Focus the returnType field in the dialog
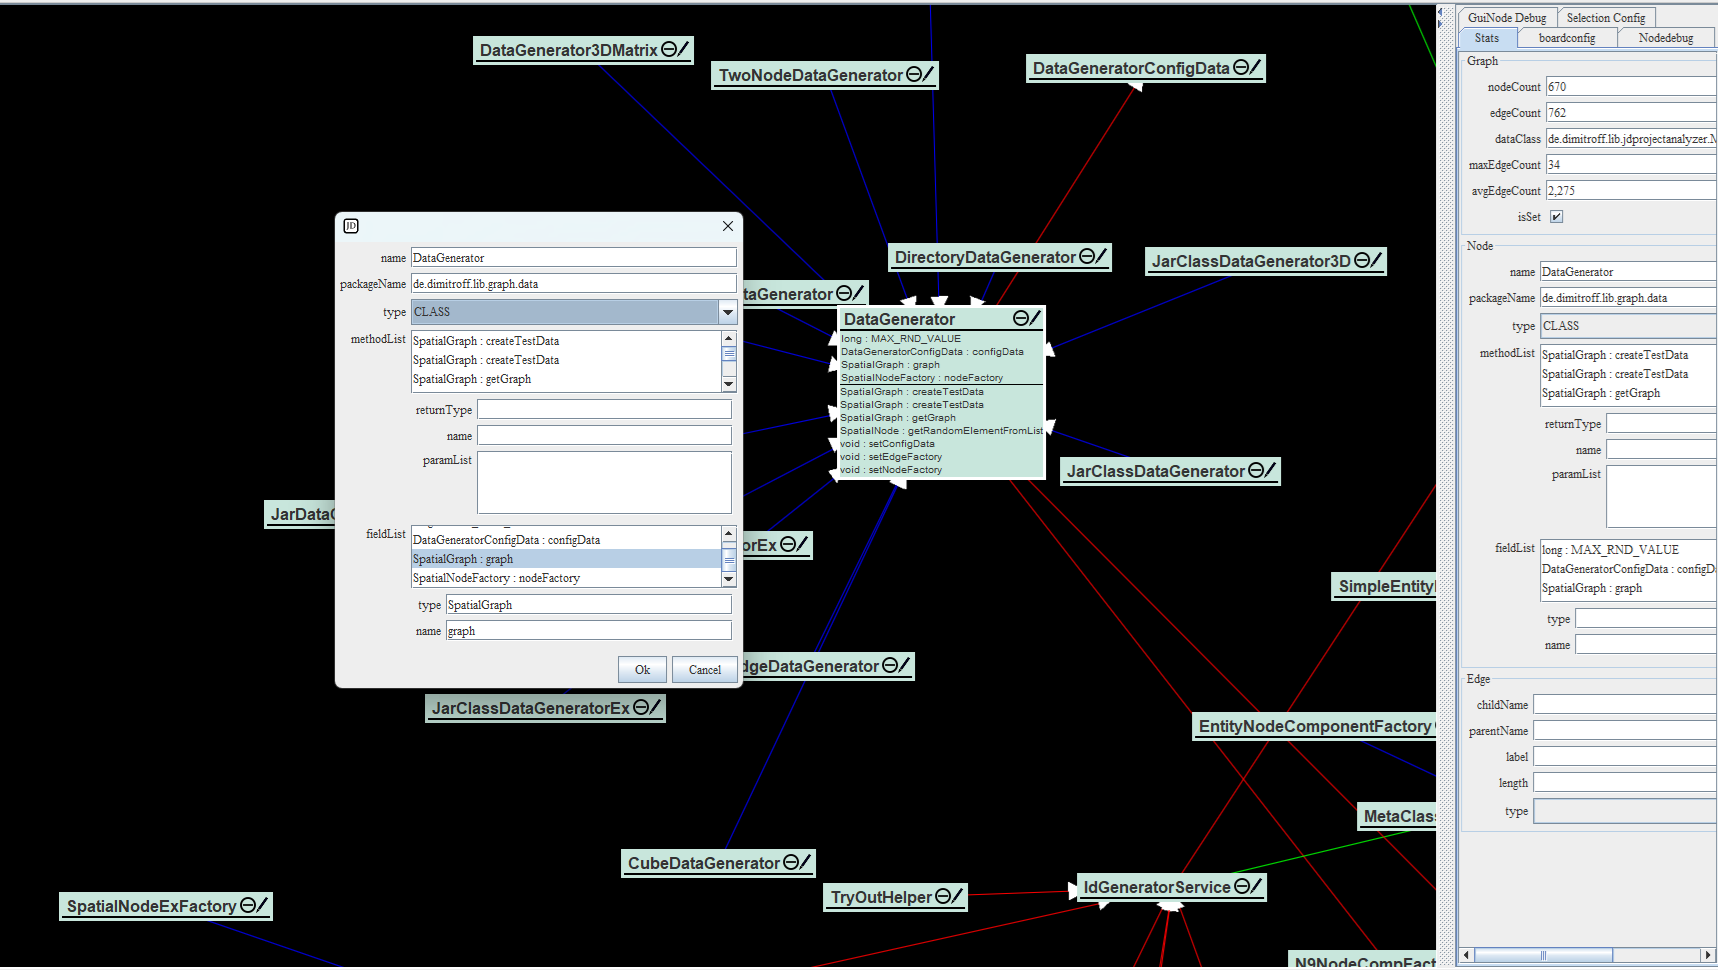This screenshot has width=1718, height=970. coord(604,409)
